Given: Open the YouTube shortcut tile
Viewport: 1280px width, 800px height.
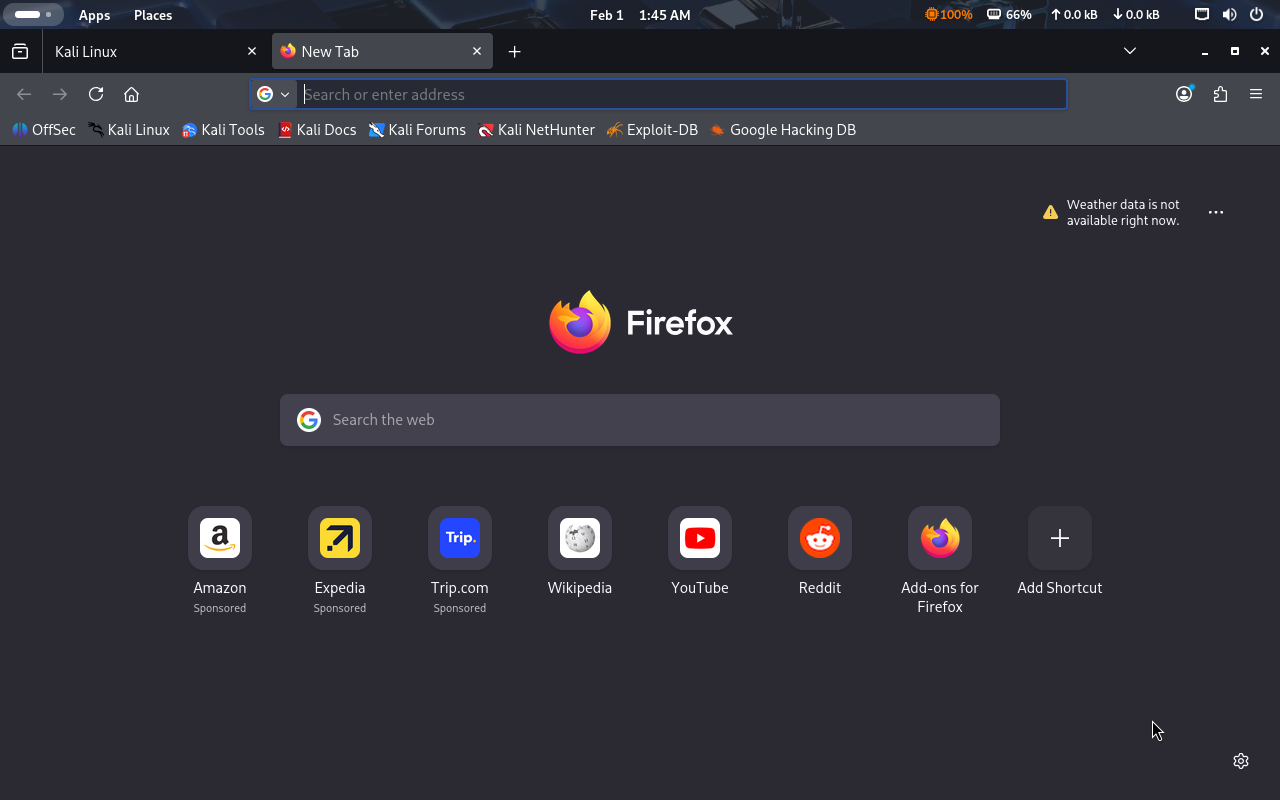Looking at the screenshot, I should coord(700,539).
